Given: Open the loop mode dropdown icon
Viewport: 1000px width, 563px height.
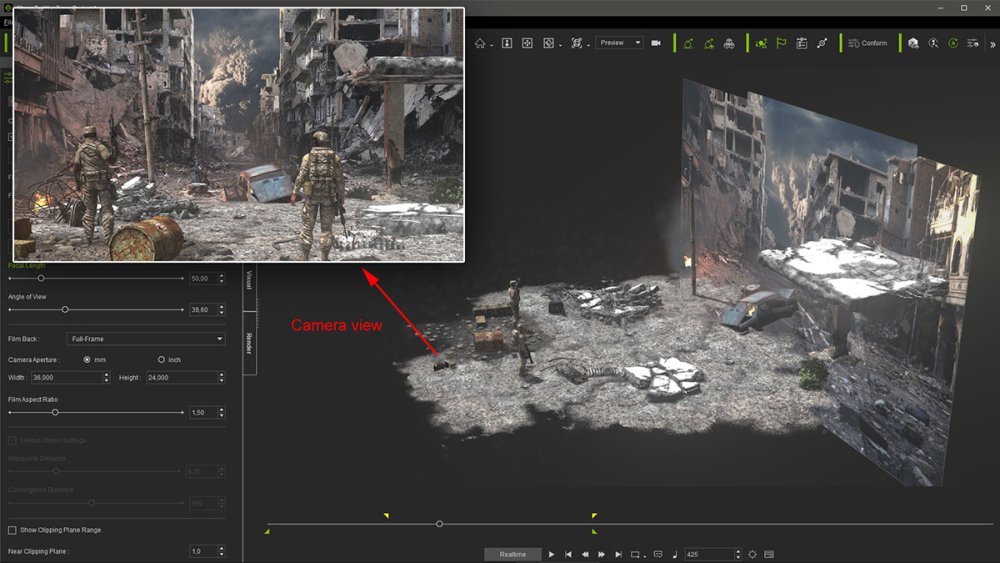Looking at the screenshot, I should point(637,554).
